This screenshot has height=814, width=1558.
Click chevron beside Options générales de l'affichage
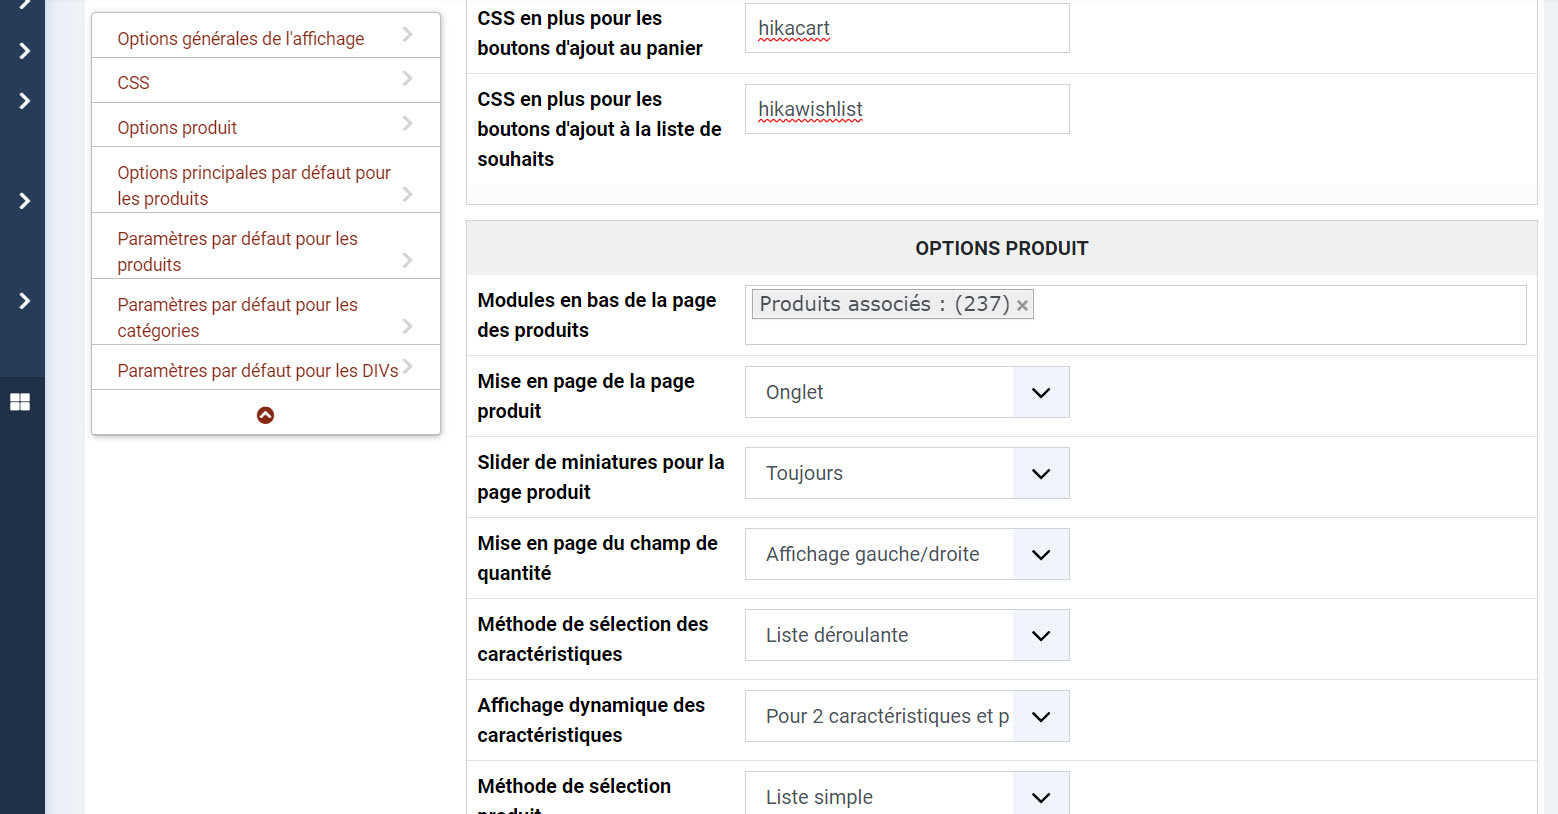407,35
